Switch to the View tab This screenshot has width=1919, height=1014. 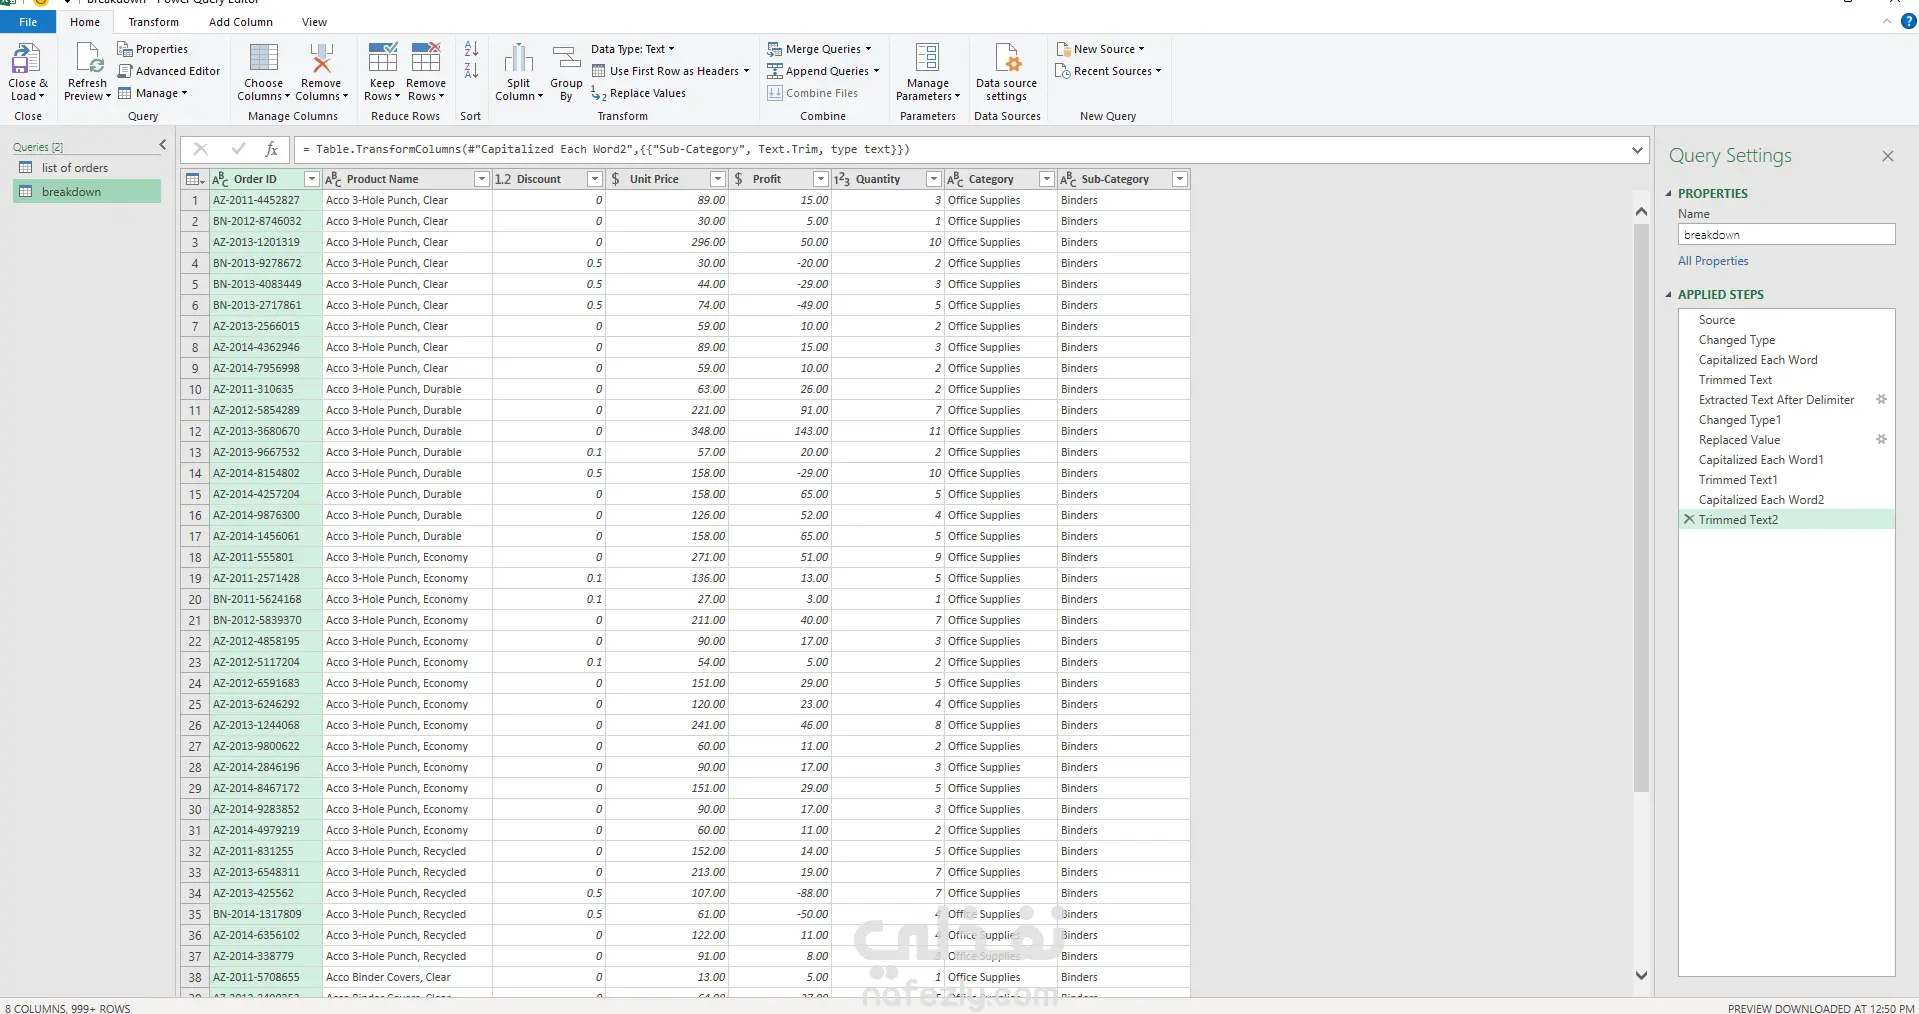(314, 22)
